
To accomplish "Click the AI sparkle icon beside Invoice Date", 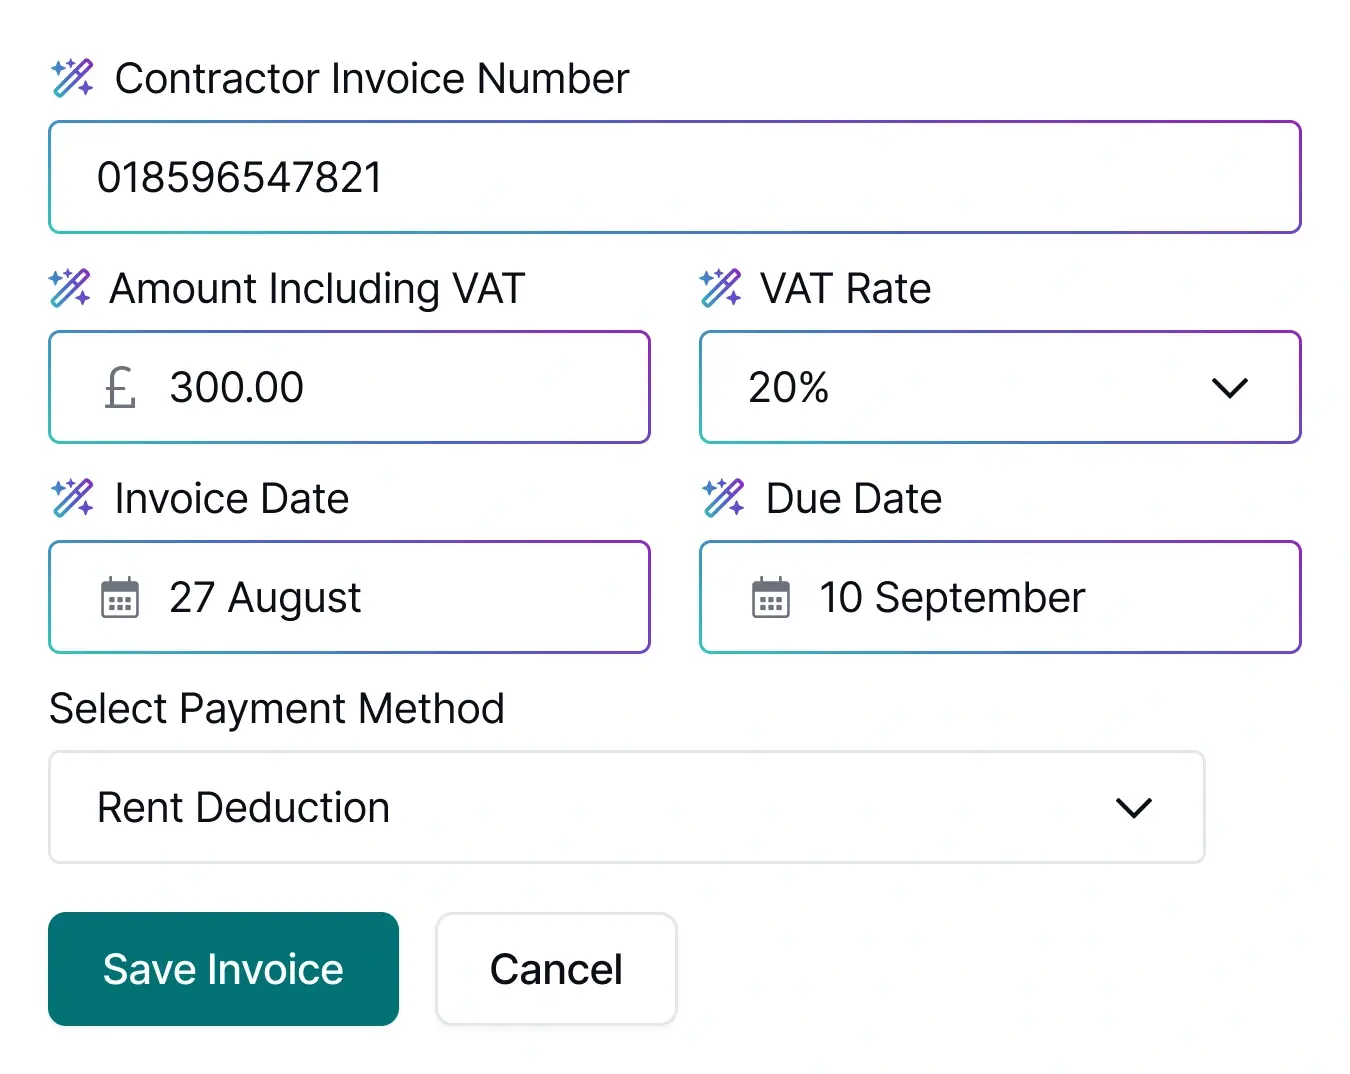I will point(71,497).
